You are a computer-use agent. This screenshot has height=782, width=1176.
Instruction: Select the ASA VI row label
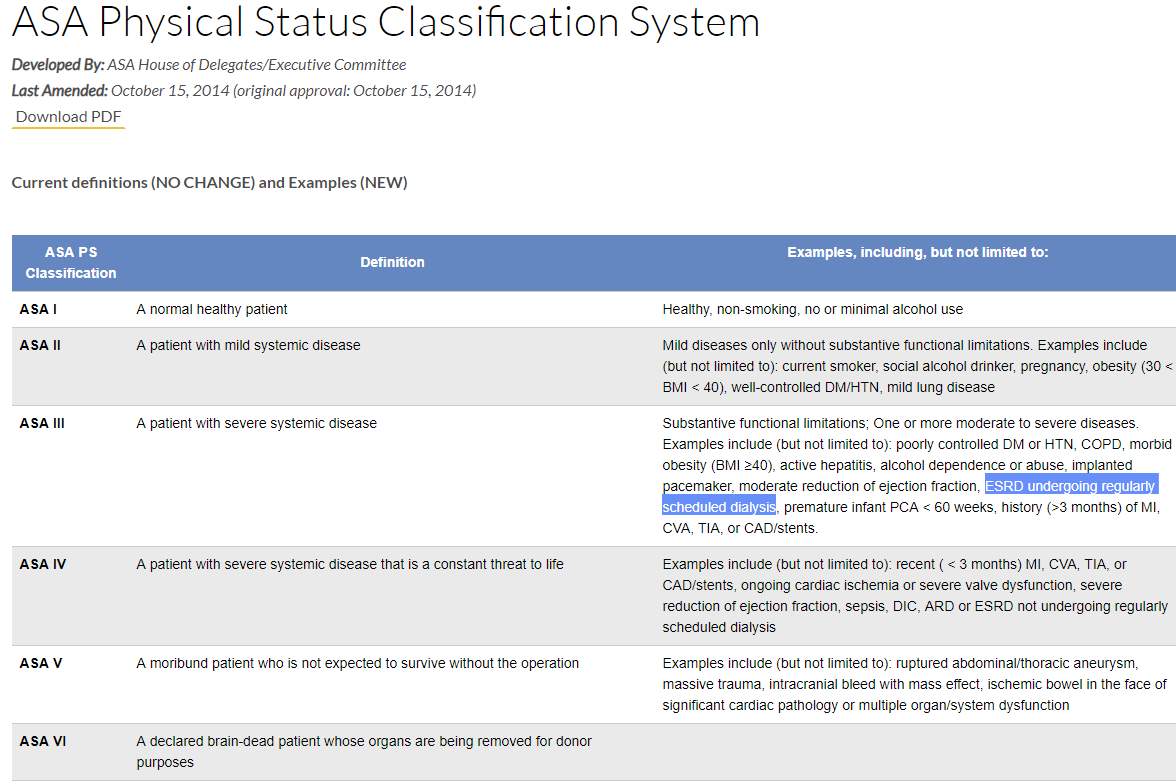(x=42, y=741)
